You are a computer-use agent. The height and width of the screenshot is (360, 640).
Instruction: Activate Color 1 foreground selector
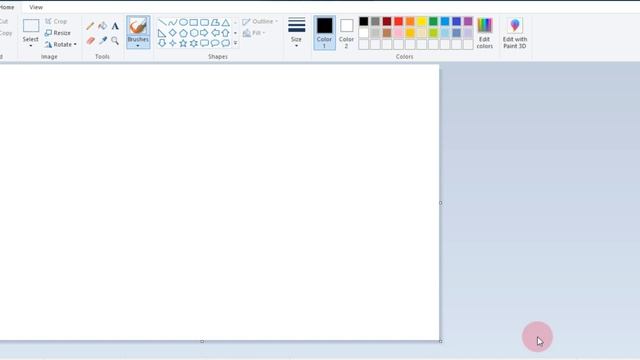pyautogui.click(x=324, y=33)
